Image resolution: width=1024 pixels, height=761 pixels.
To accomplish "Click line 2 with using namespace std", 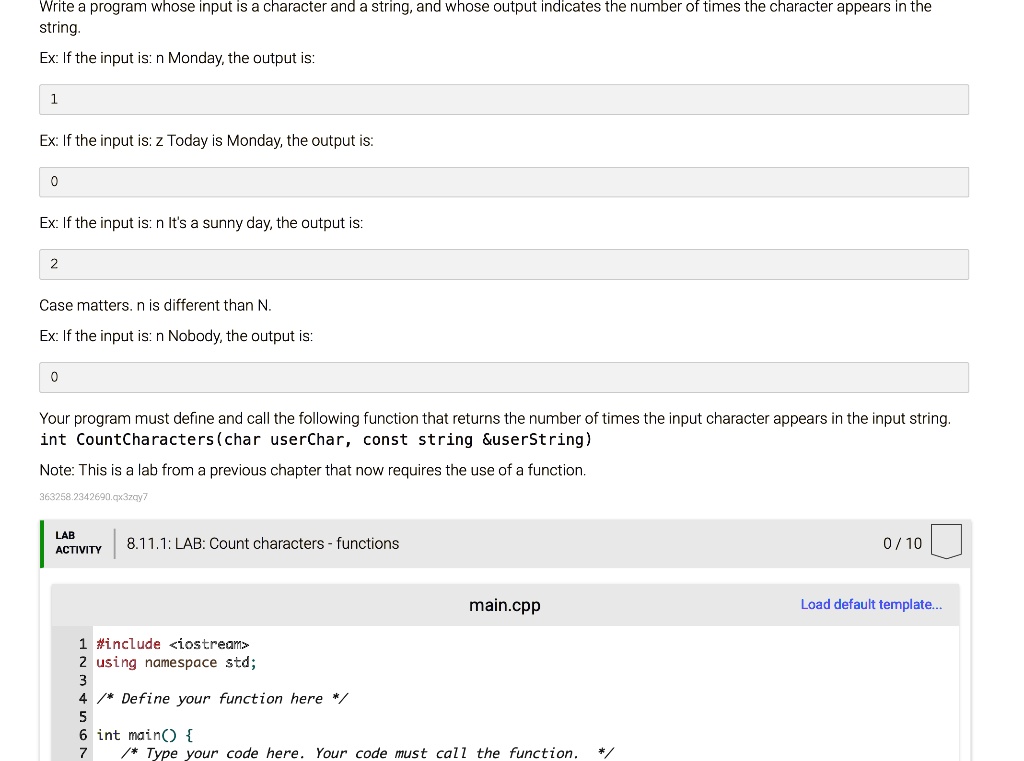I will coord(176,662).
